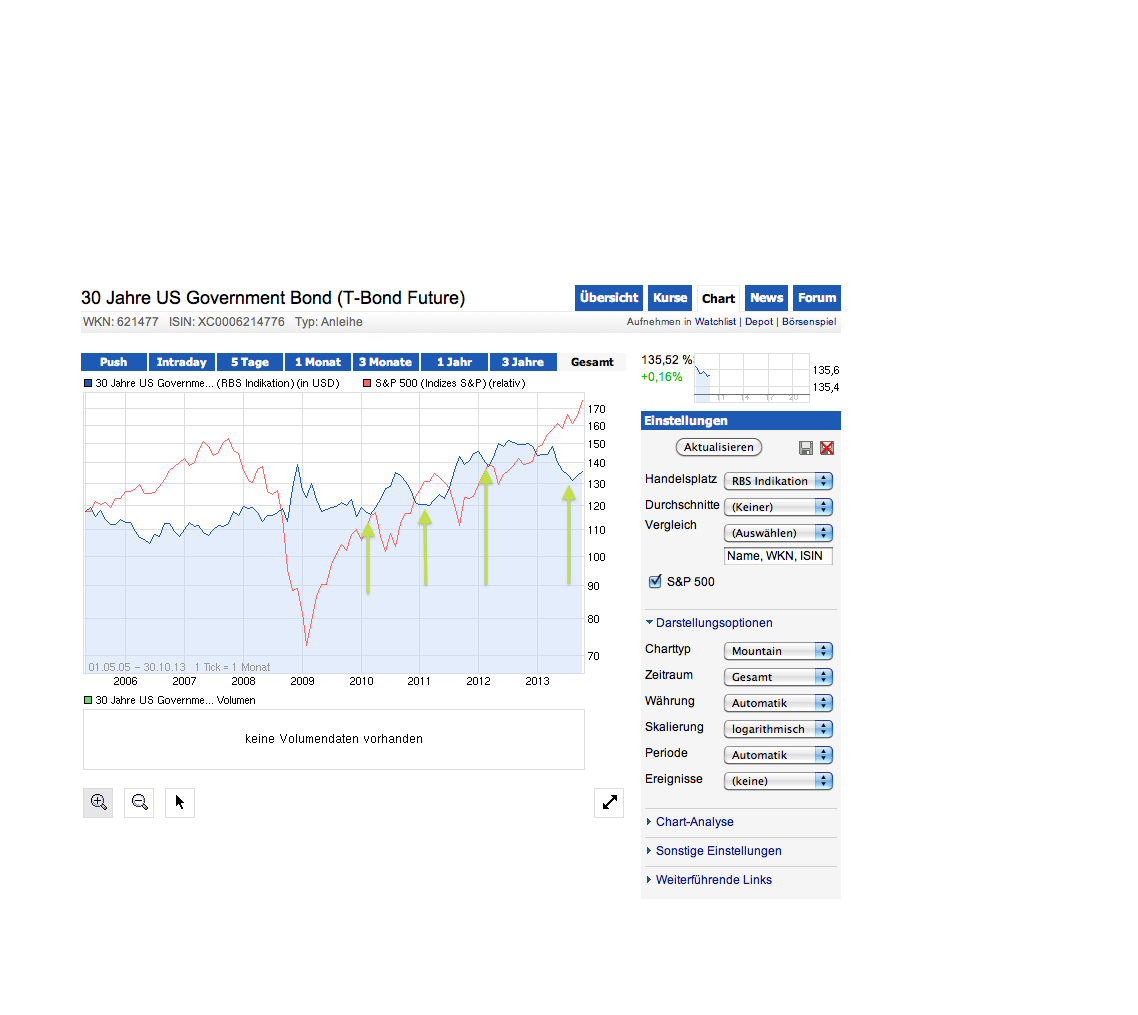Switch to the Übersicht tab

(608, 298)
